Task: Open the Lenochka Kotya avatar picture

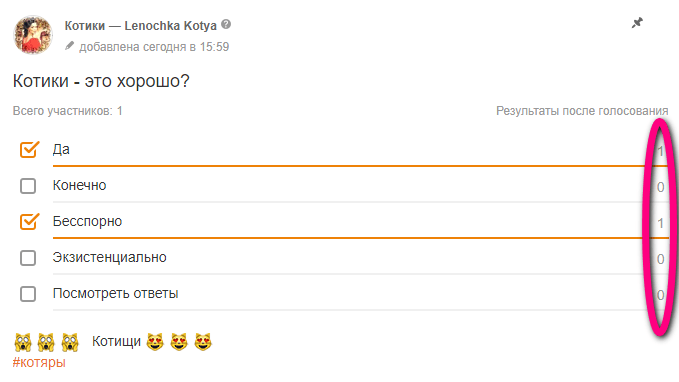Action: tap(33, 35)
